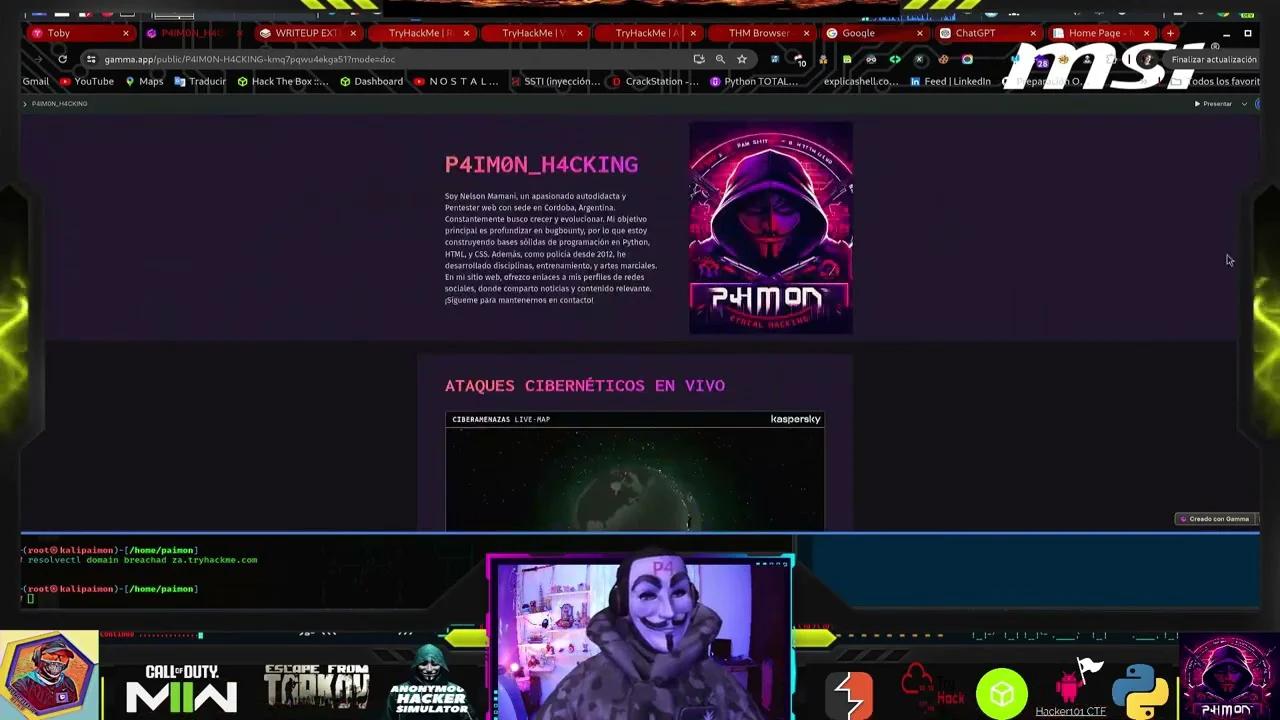Expand the P4IM0N_H4CKING breadcrumb chevron
The image size is (1280, 720).
coord(25,104)
